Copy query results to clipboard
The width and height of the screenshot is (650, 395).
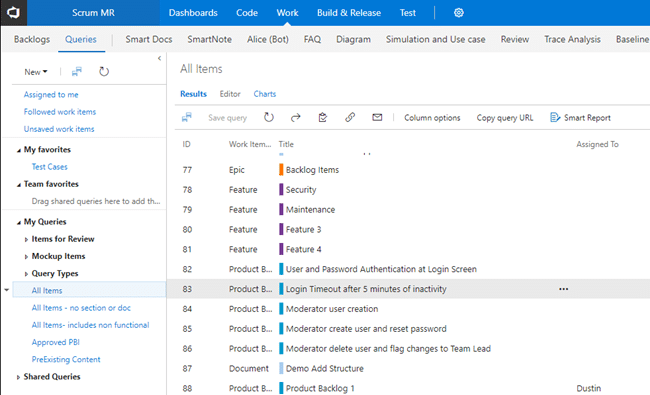click(x=323, y=118)
